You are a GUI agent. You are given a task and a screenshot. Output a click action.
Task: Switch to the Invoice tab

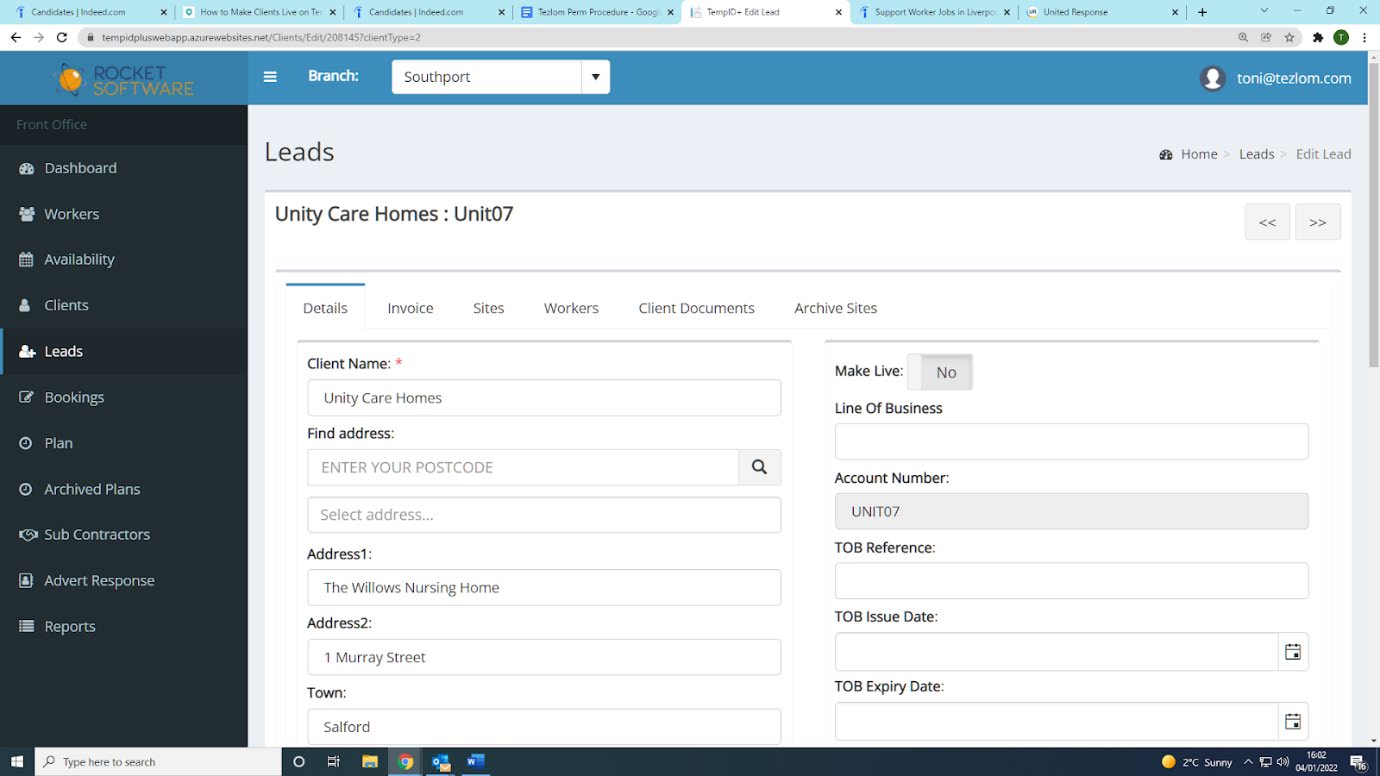pos(410,308)
